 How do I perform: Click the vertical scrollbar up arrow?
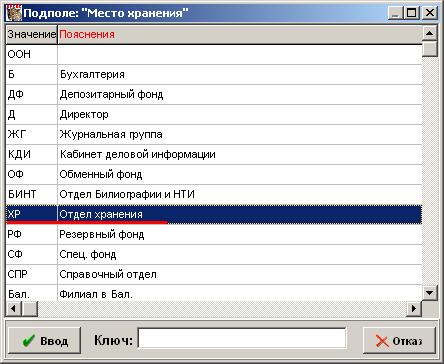pos(430,33)
